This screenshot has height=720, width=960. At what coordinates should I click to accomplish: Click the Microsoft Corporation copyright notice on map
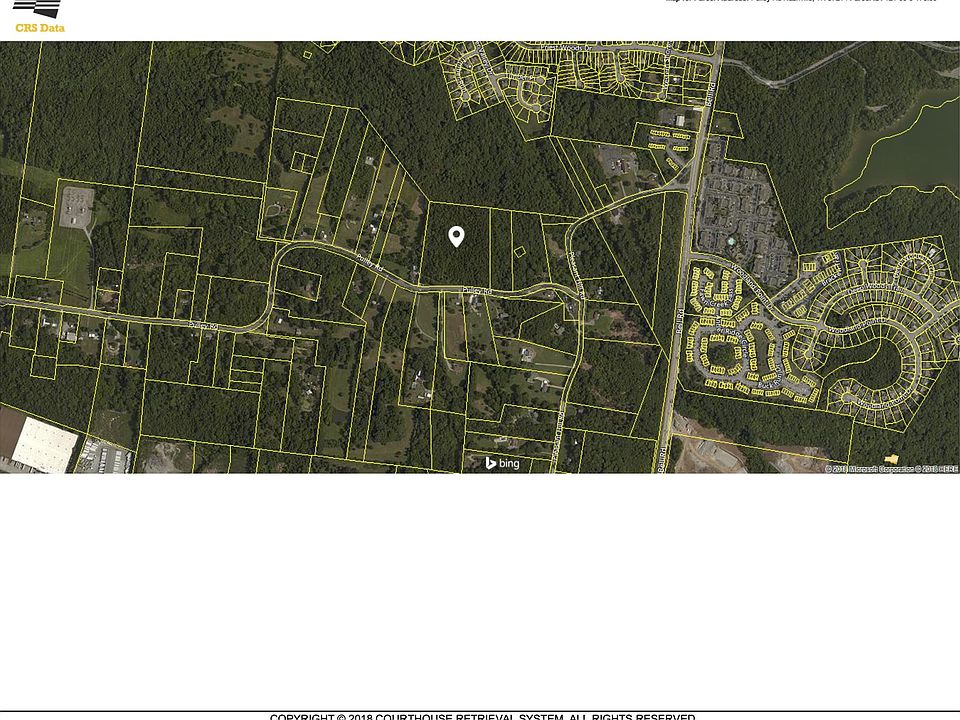pyautogui.click(x=891, y=469)
